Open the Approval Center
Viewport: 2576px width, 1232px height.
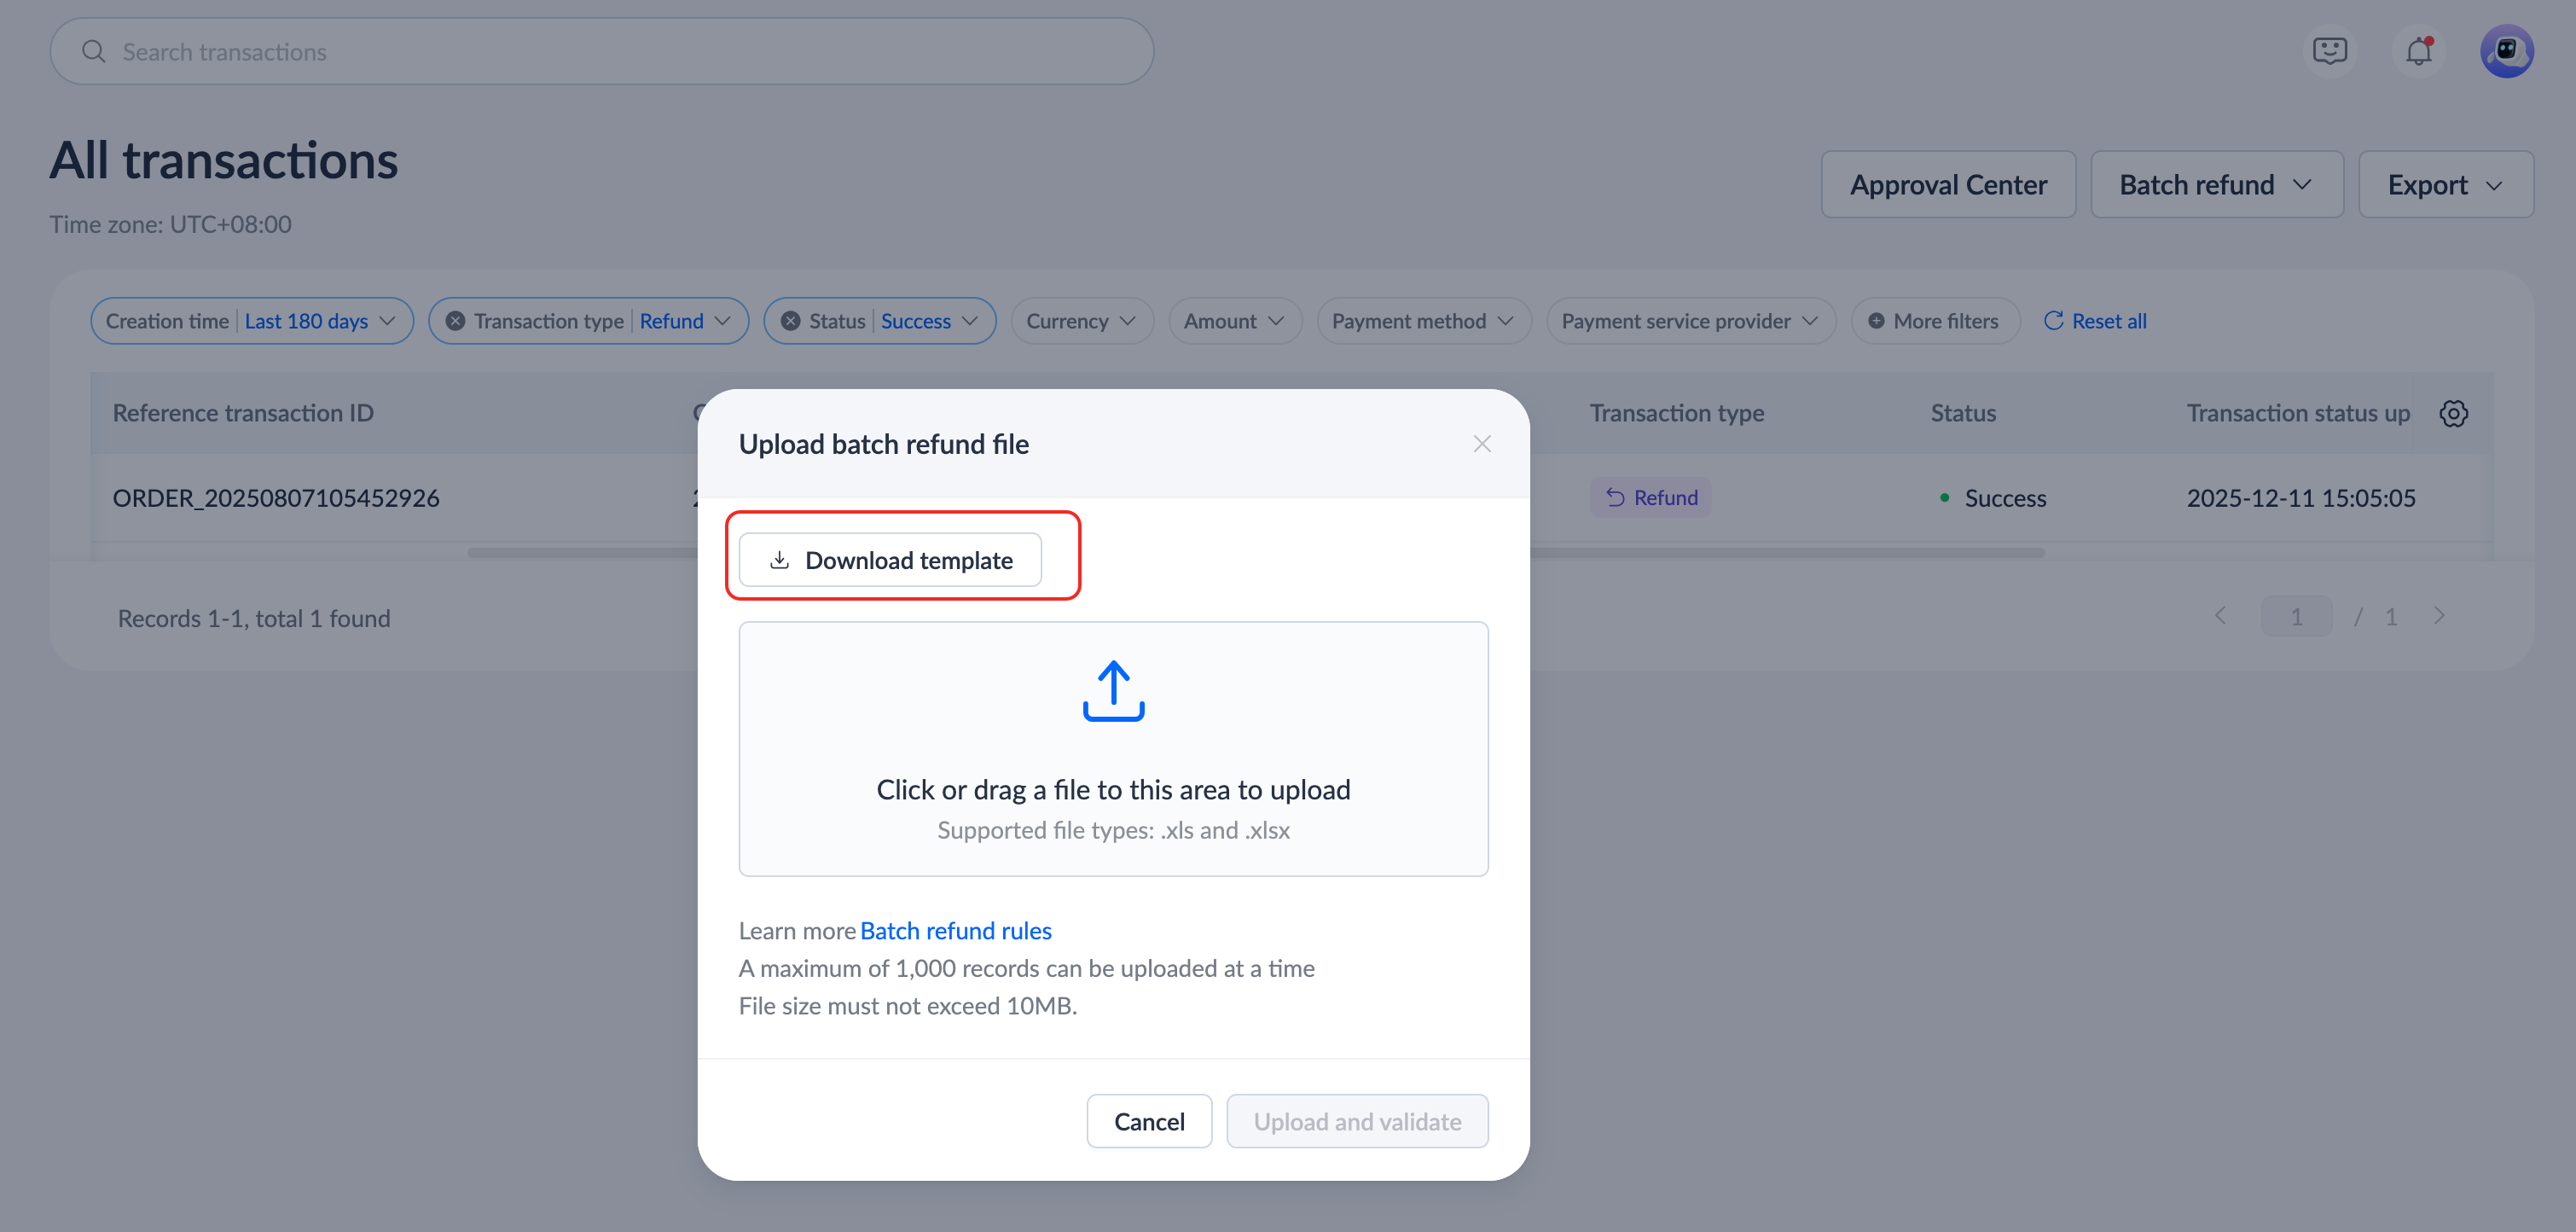(1947, 185)
